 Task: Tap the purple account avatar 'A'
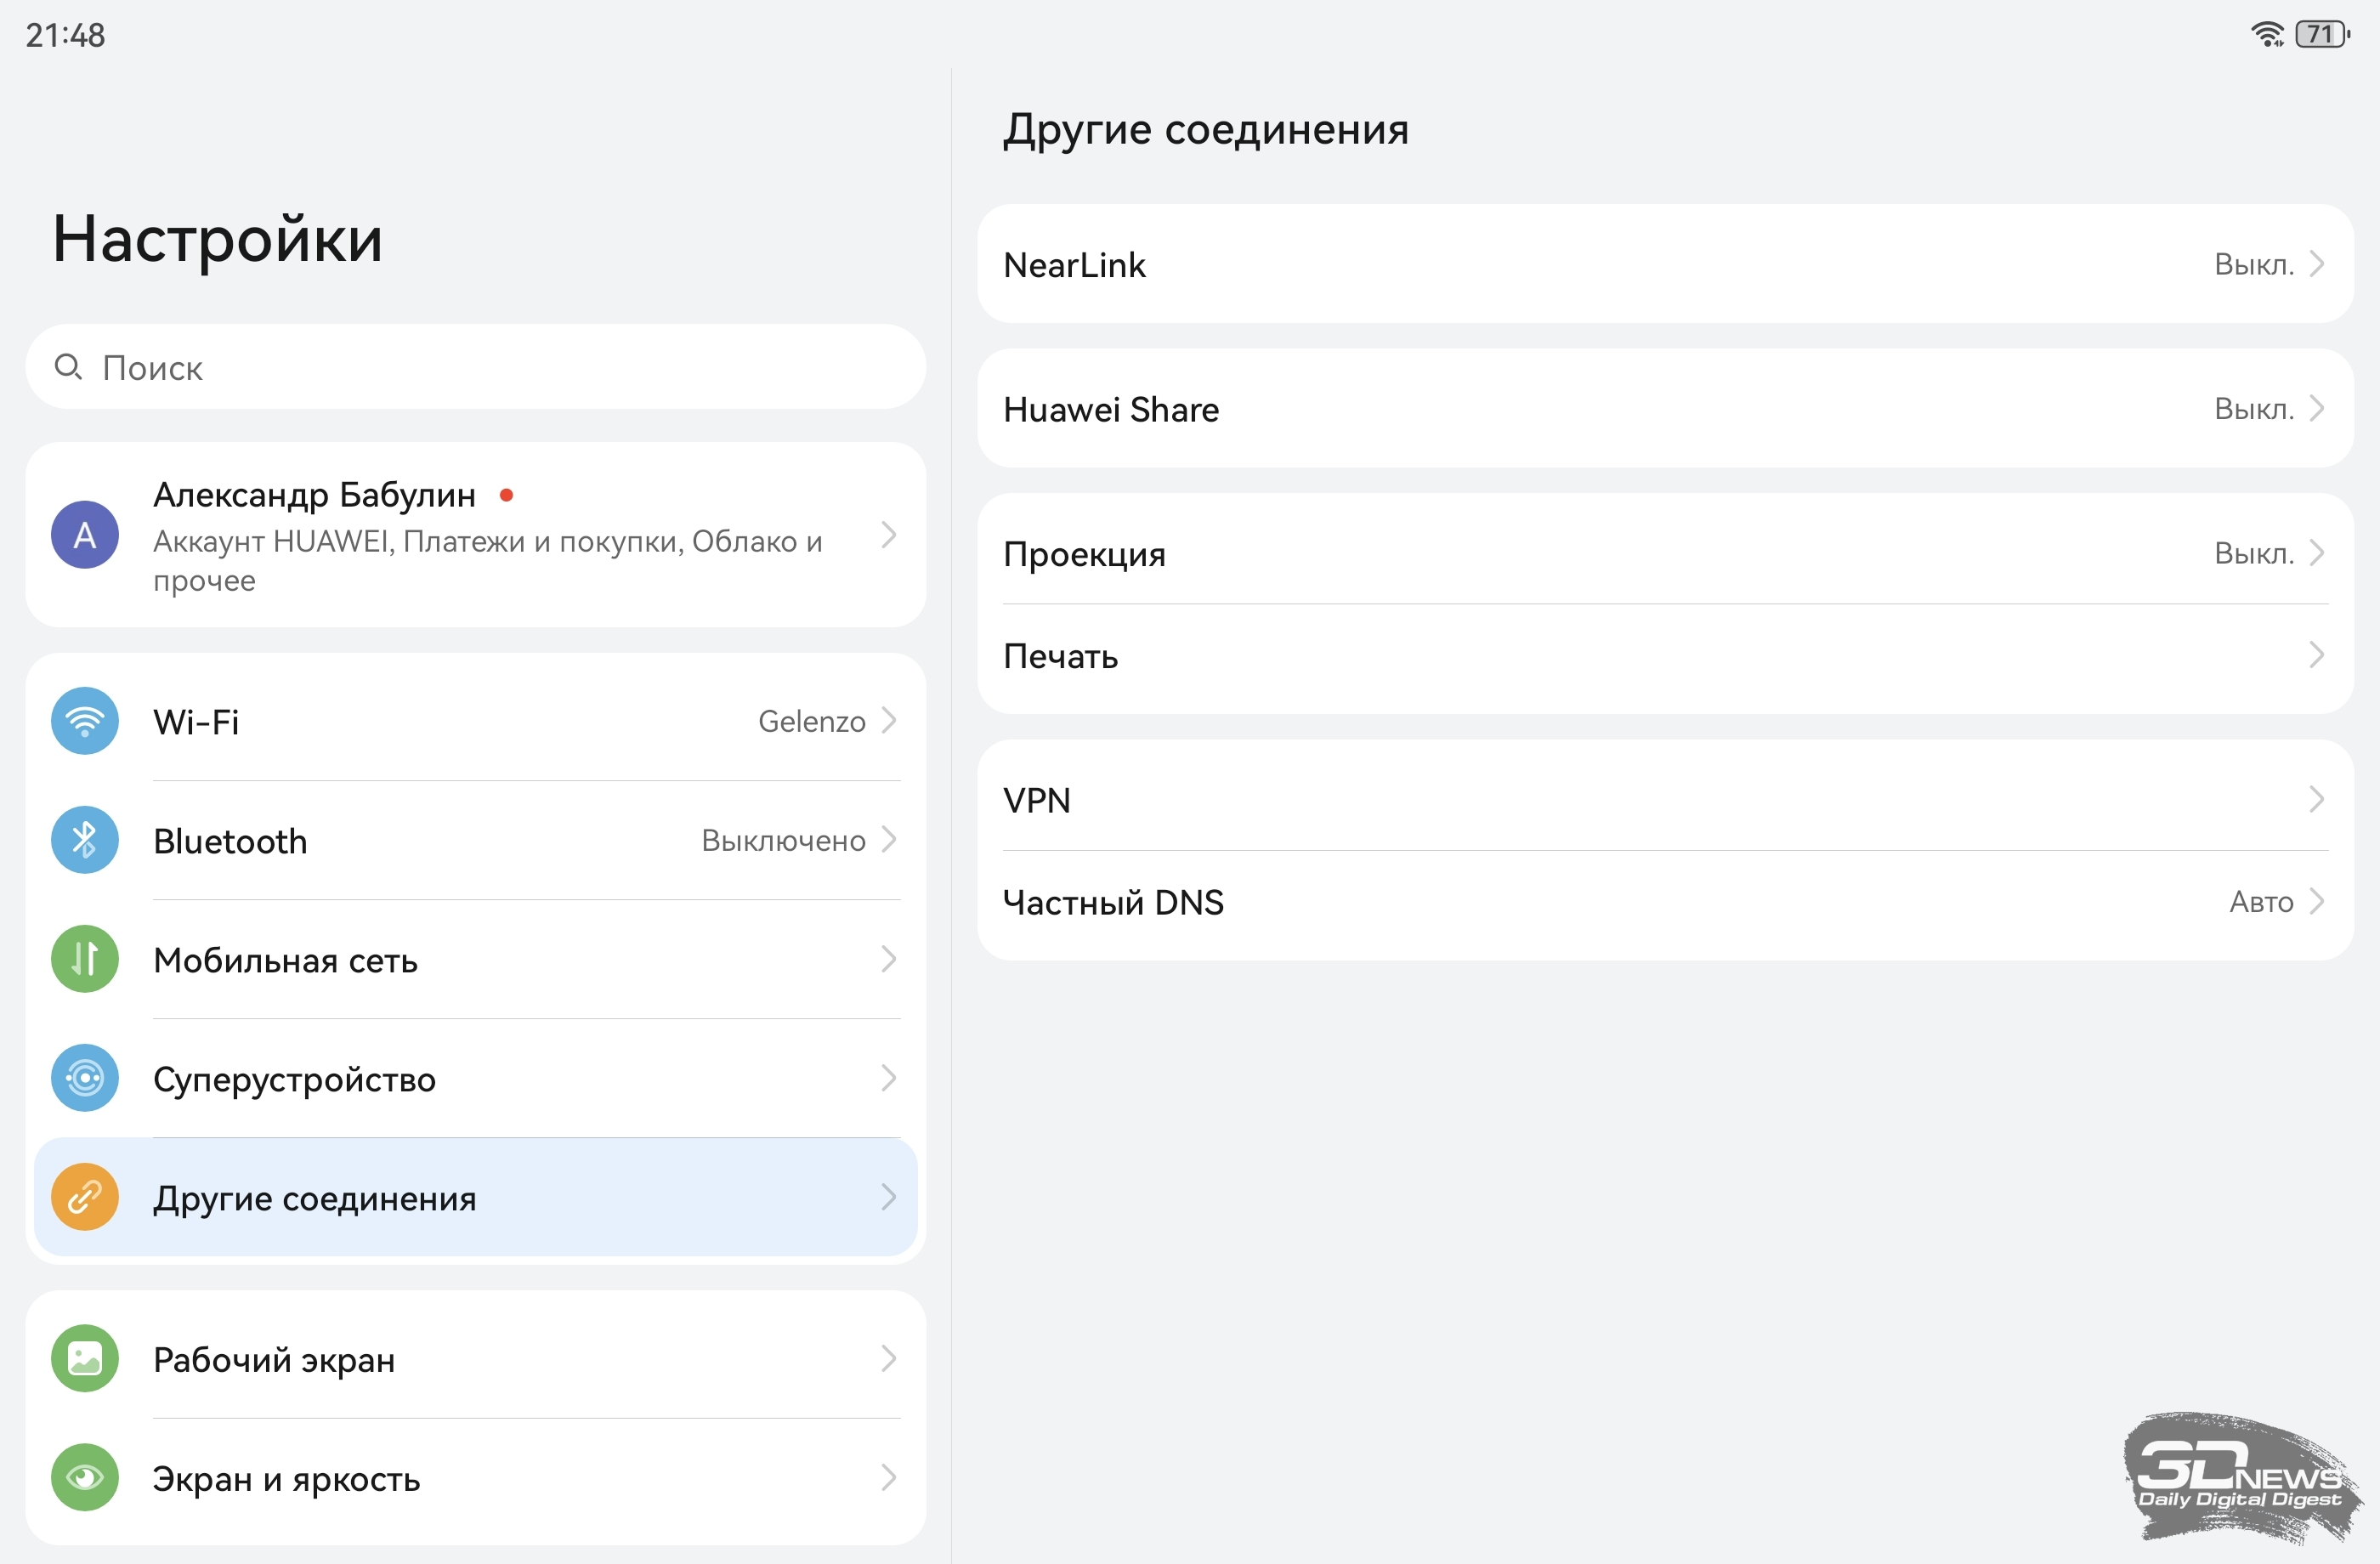click(x=85, y=535)
